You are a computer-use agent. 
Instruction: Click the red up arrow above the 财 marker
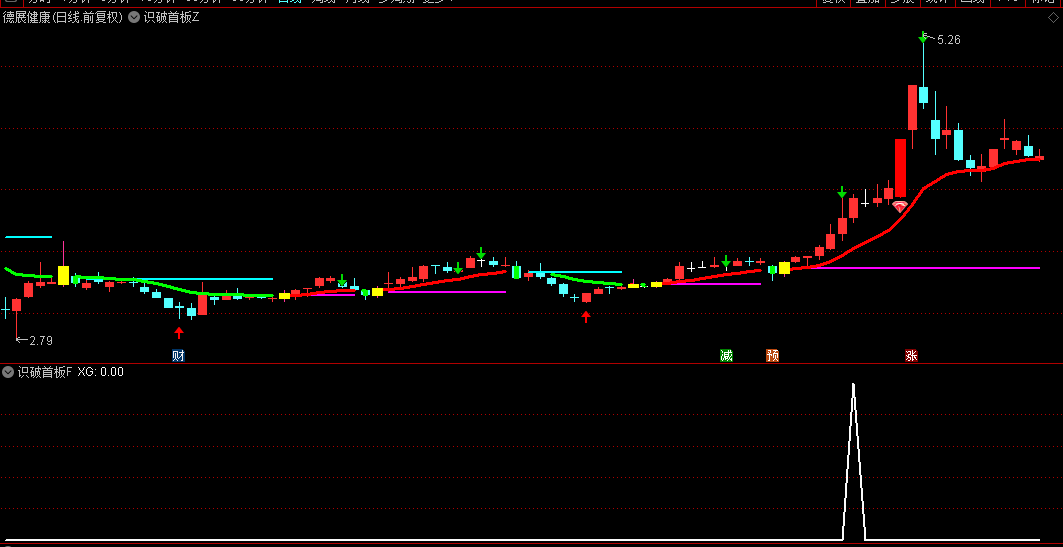179,332
